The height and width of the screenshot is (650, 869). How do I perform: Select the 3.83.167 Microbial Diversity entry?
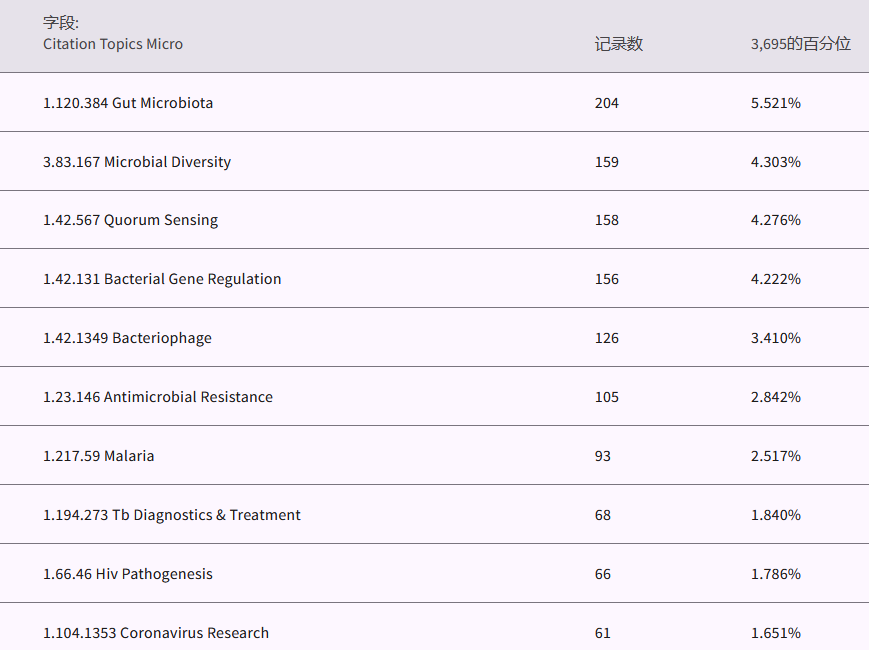pos(137,162)
